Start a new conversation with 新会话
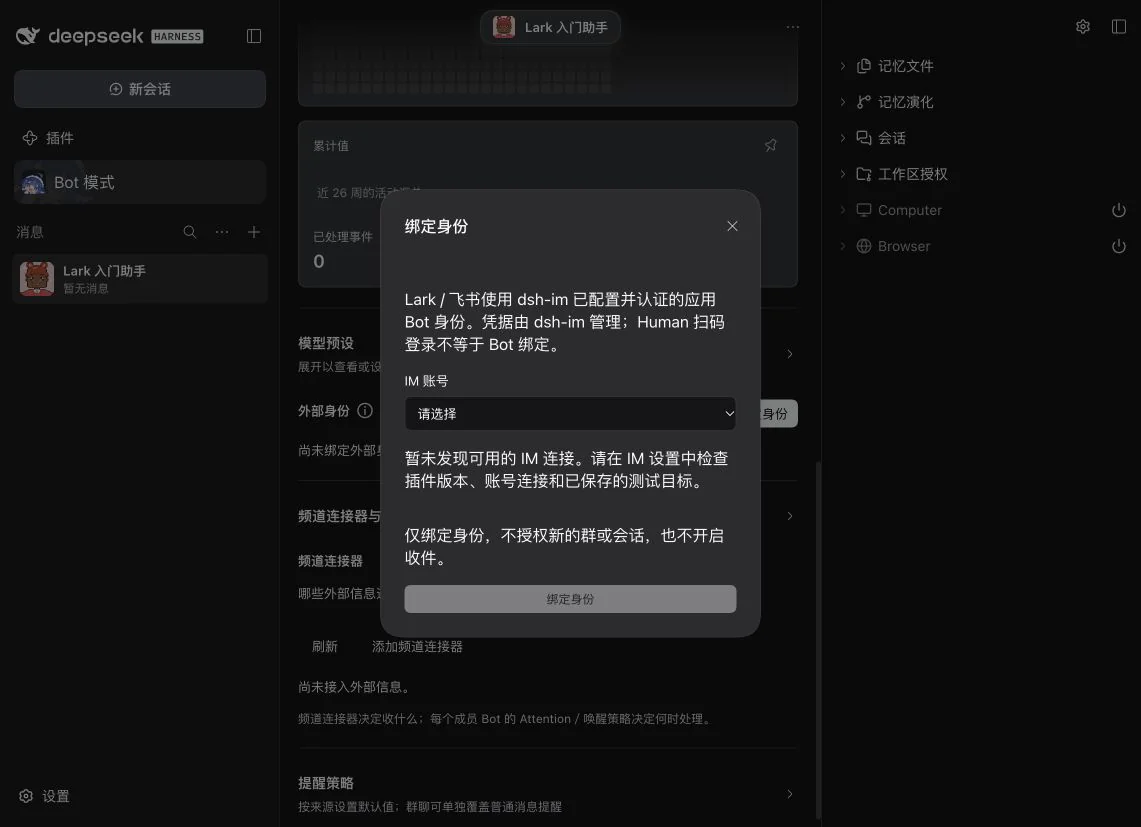 (x=140, y=89)
